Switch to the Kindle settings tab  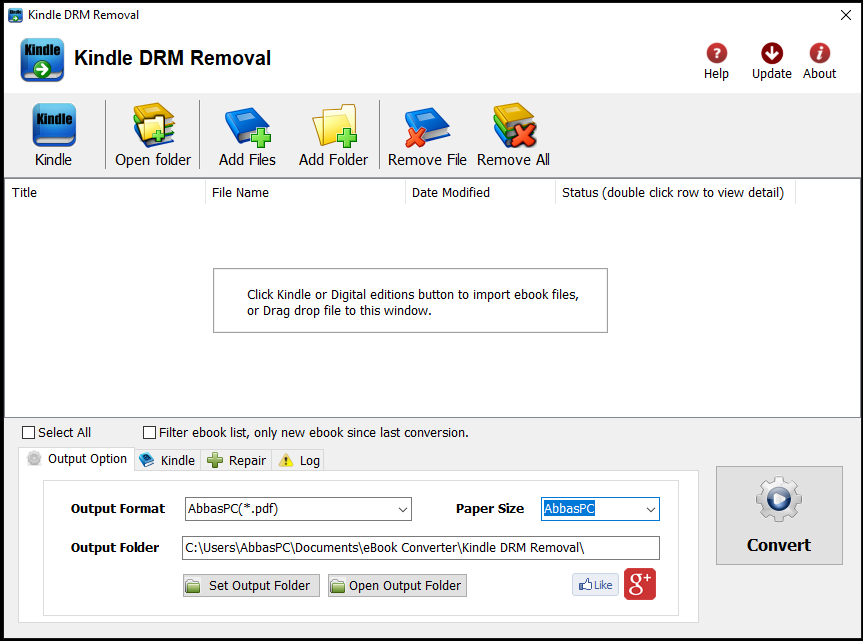[167, 461]
